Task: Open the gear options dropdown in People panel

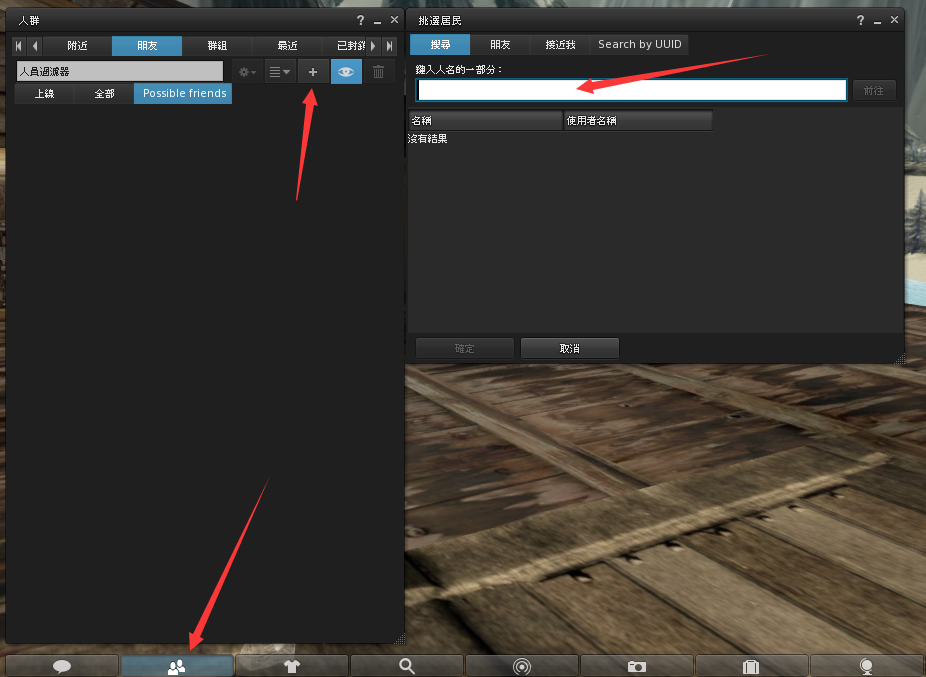Action: pyautogui.click(x=247, y=72)
